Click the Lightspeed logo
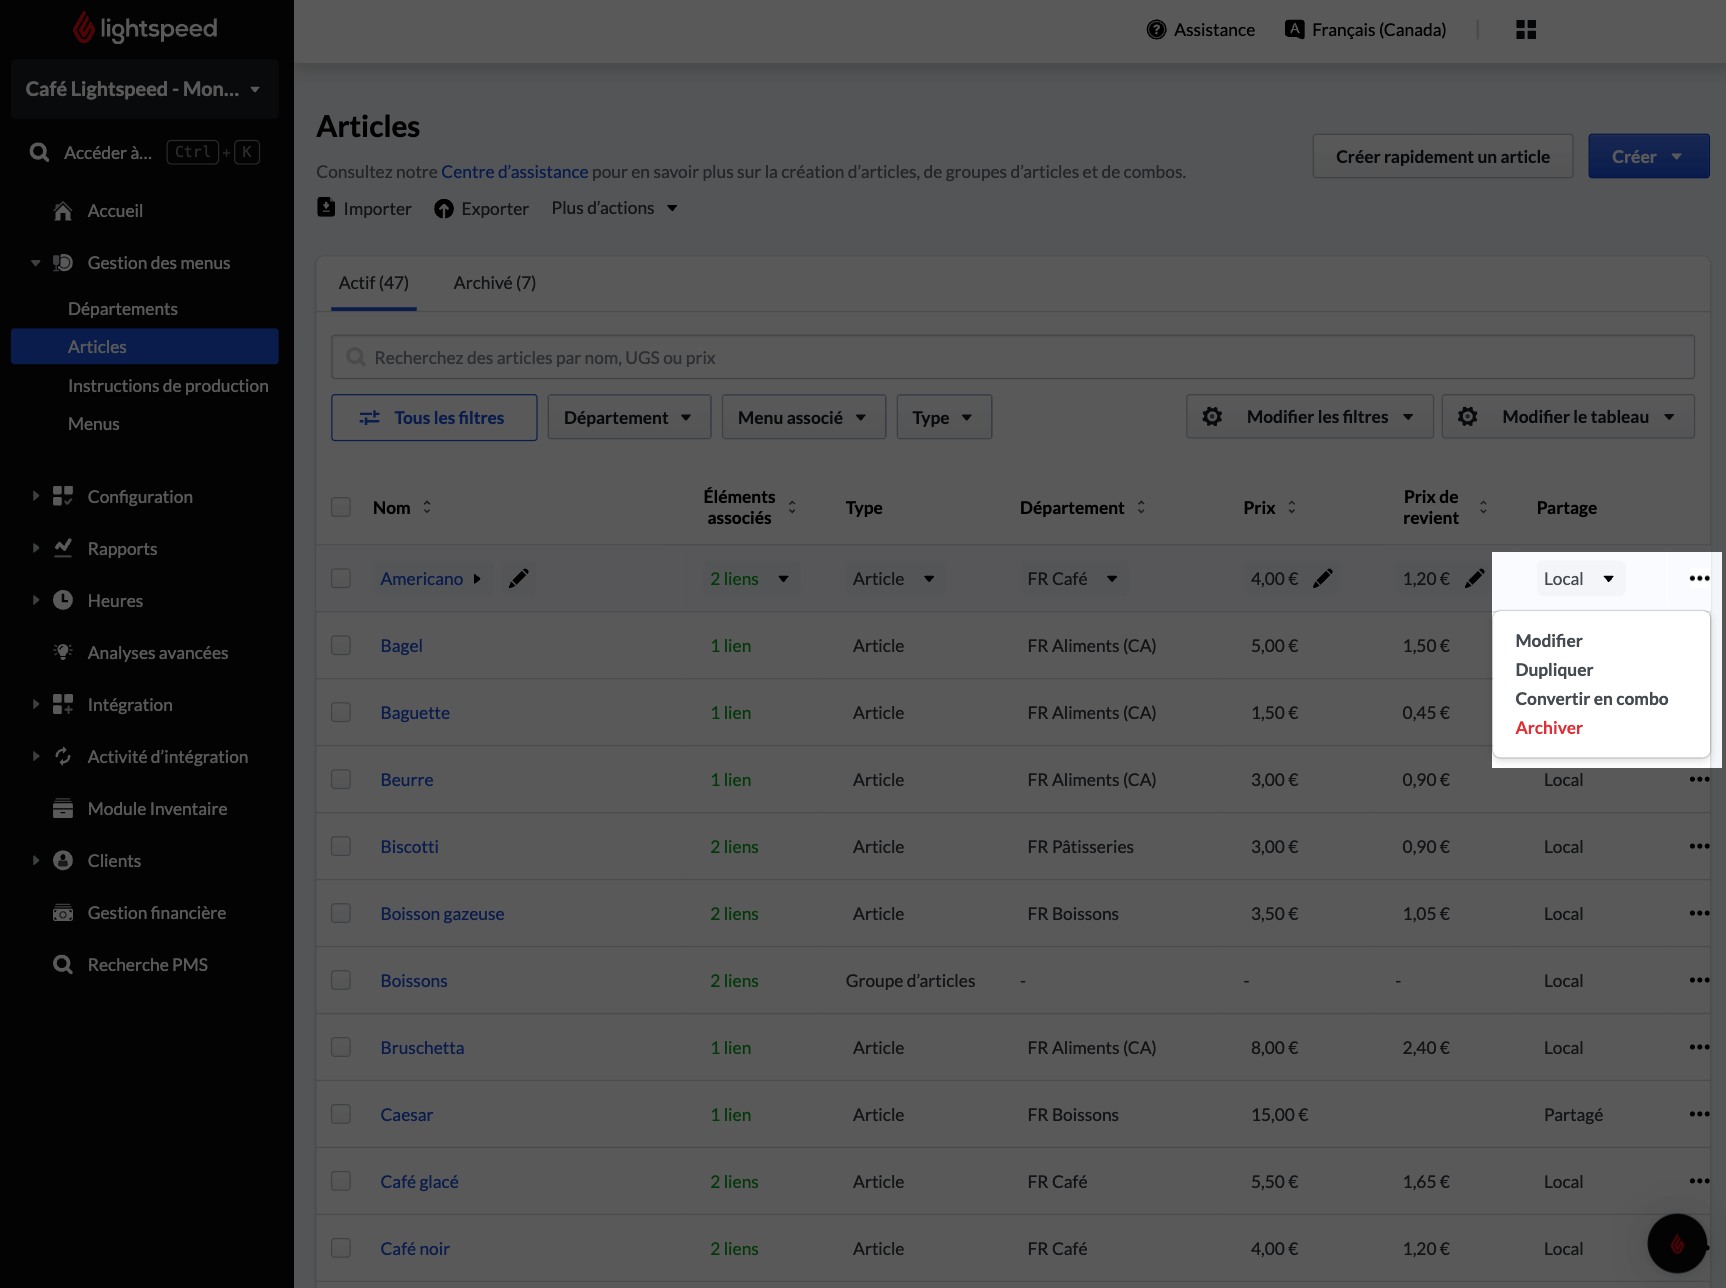 (145, 28)
